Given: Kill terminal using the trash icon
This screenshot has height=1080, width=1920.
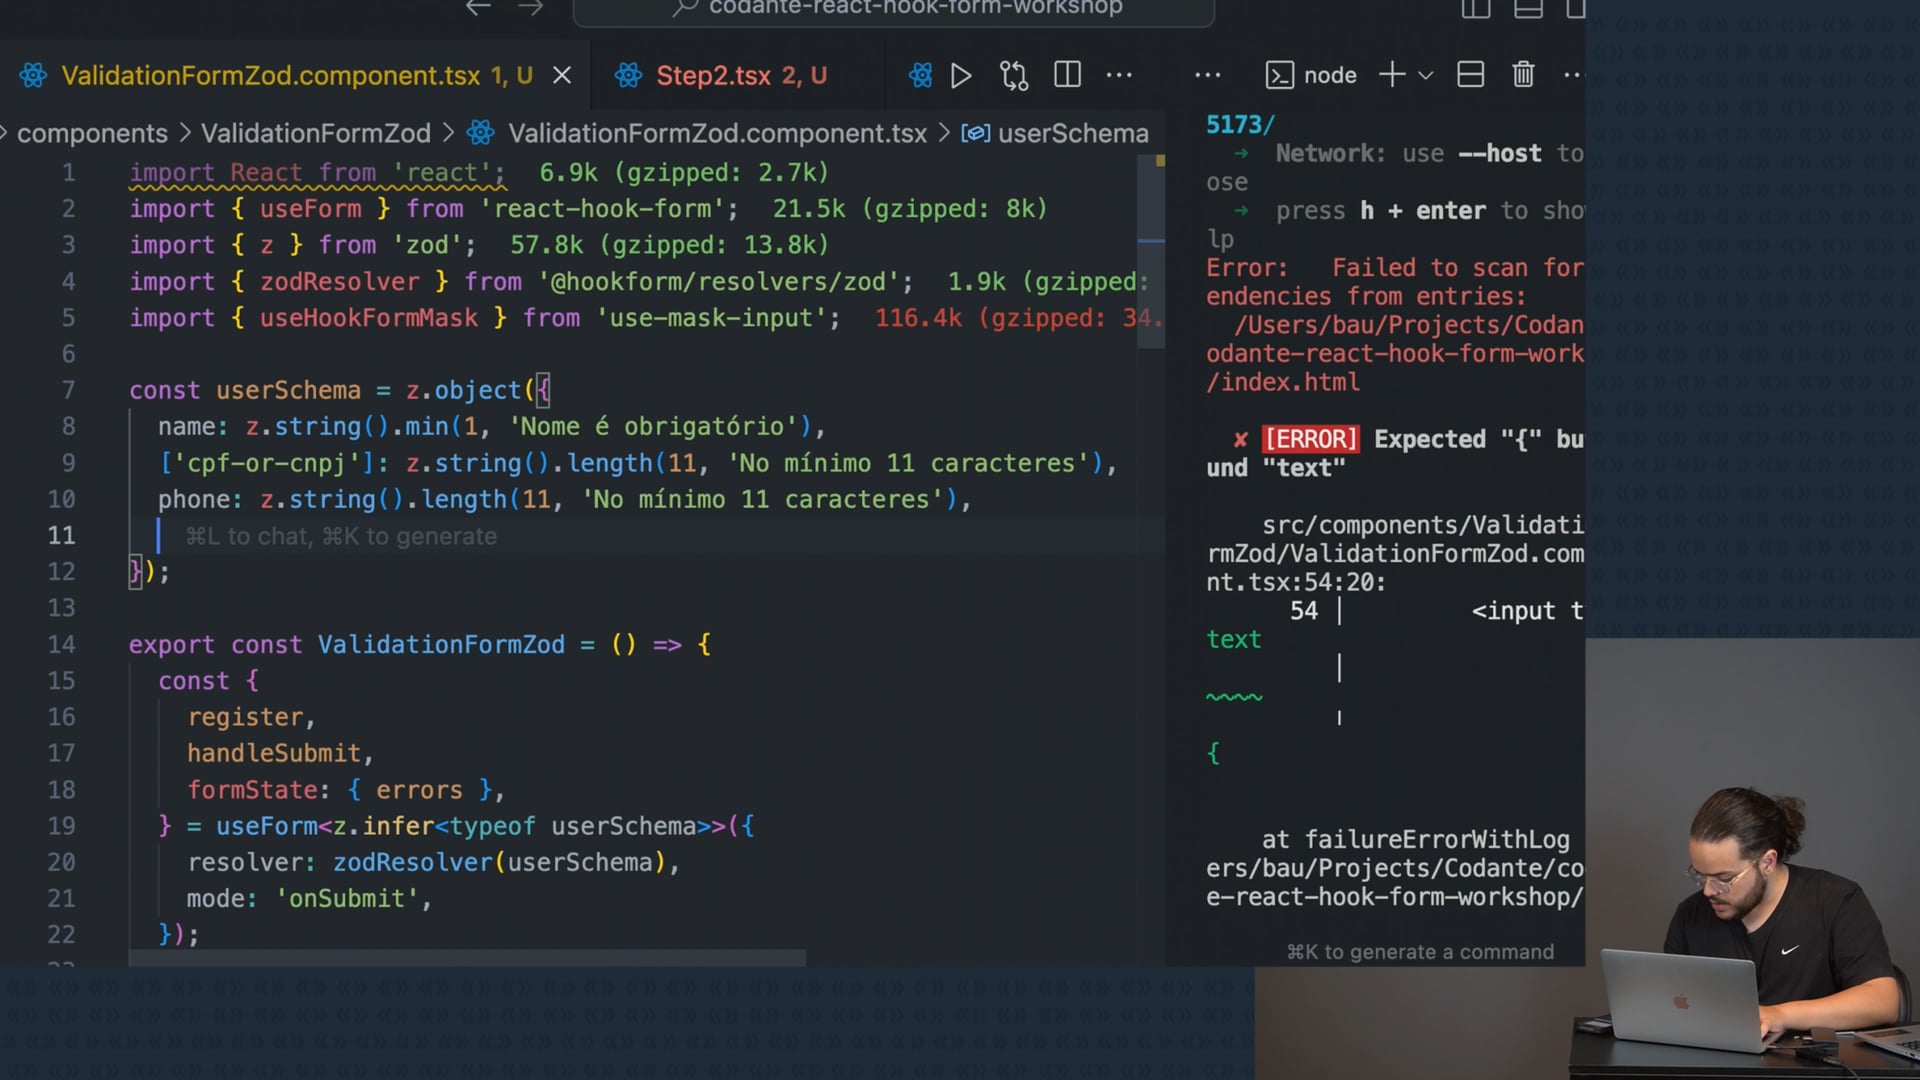Looking at the screenshot, I should (1523, 75).
